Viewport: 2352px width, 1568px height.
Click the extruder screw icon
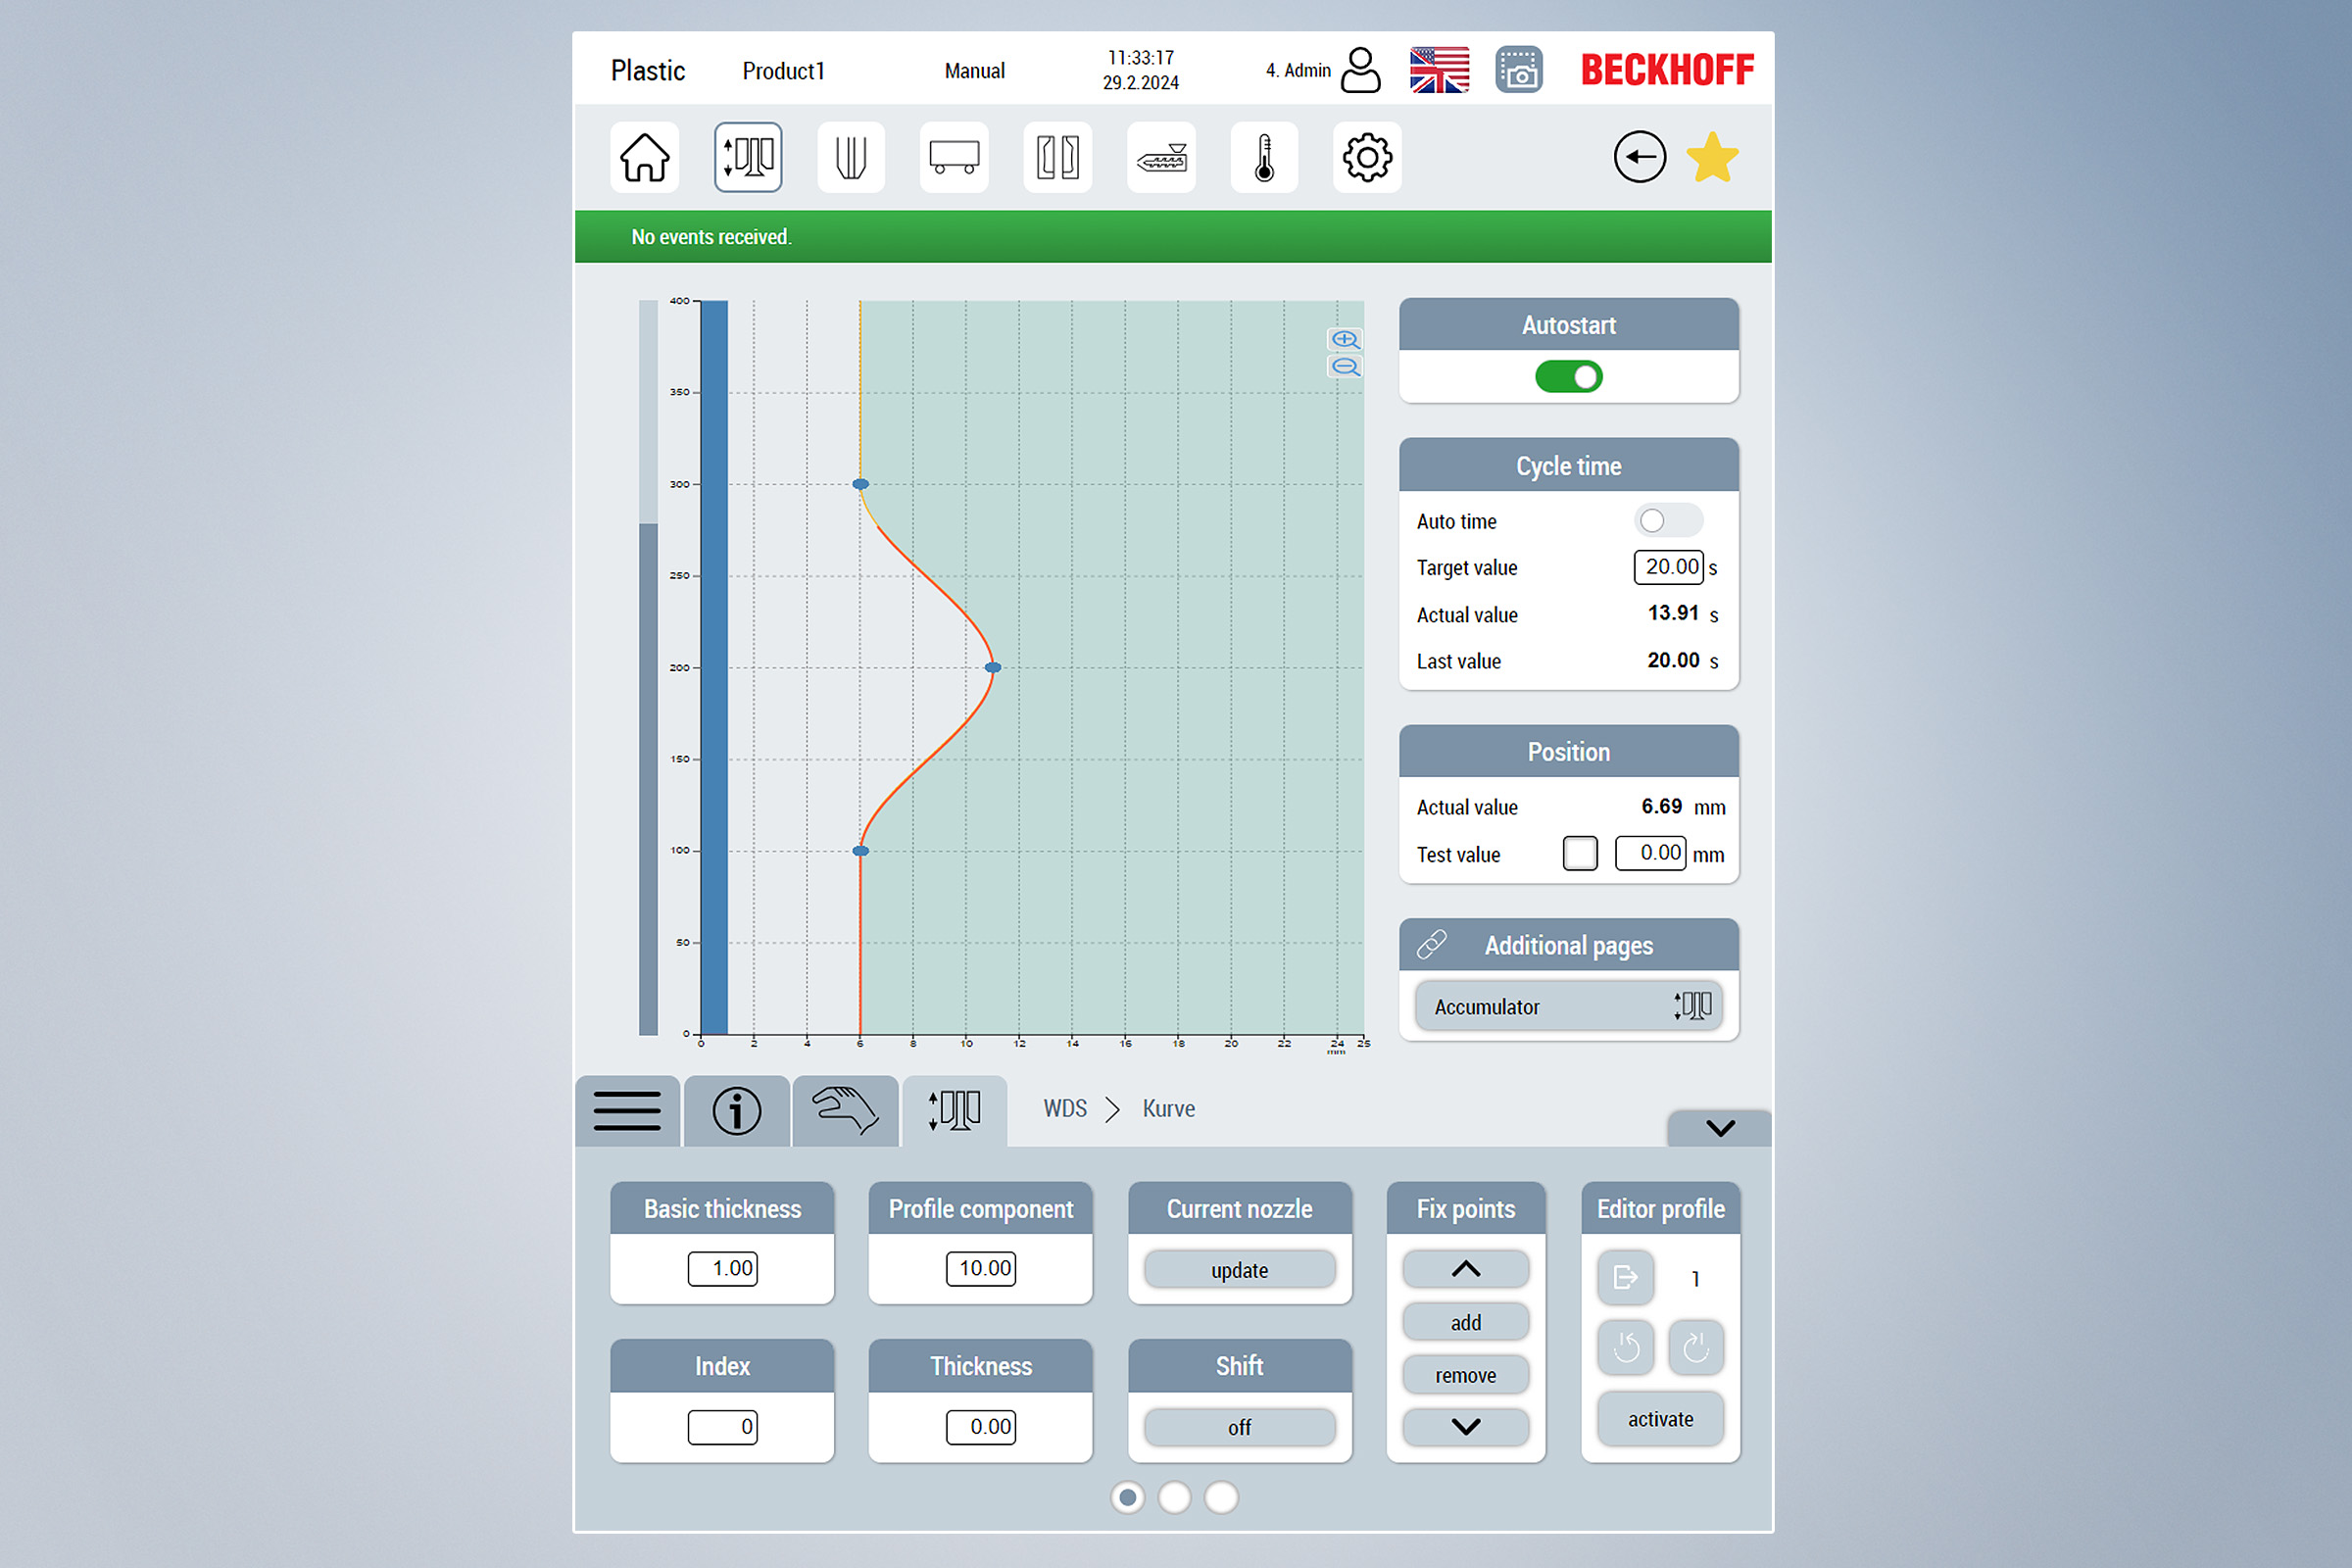pos(1161,157)
